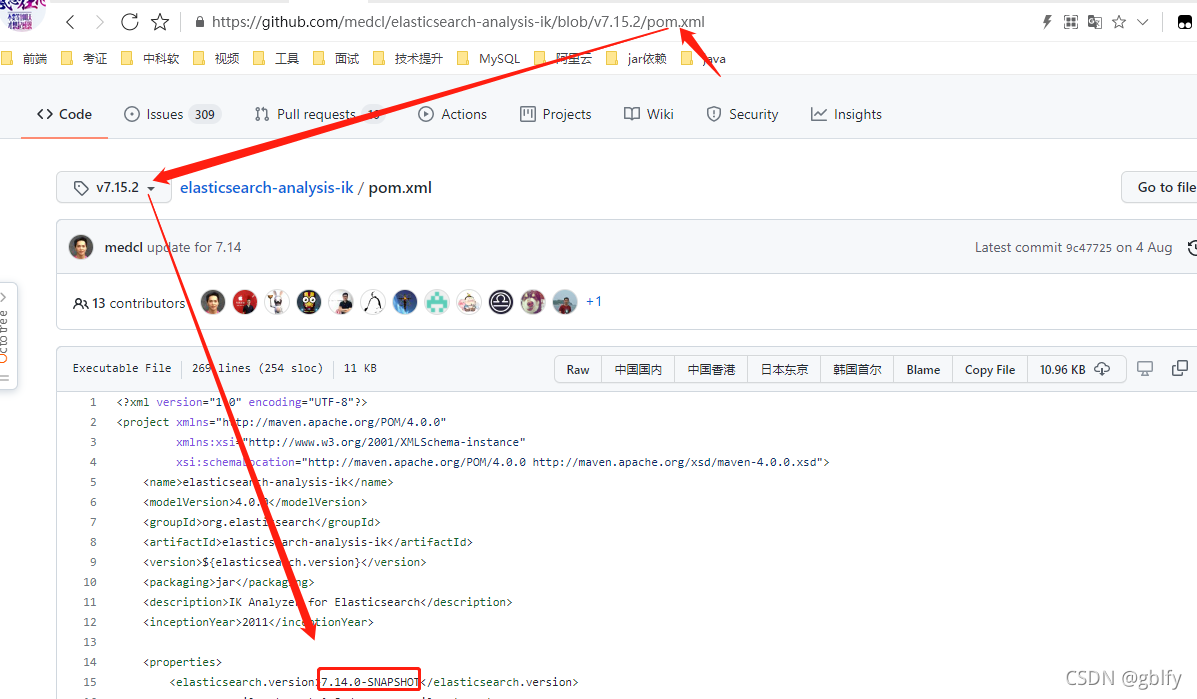The width and height of the screenshot is (1197, 699).
Task: Open the 前端 bookmarks folder
Action: point(24,59)
